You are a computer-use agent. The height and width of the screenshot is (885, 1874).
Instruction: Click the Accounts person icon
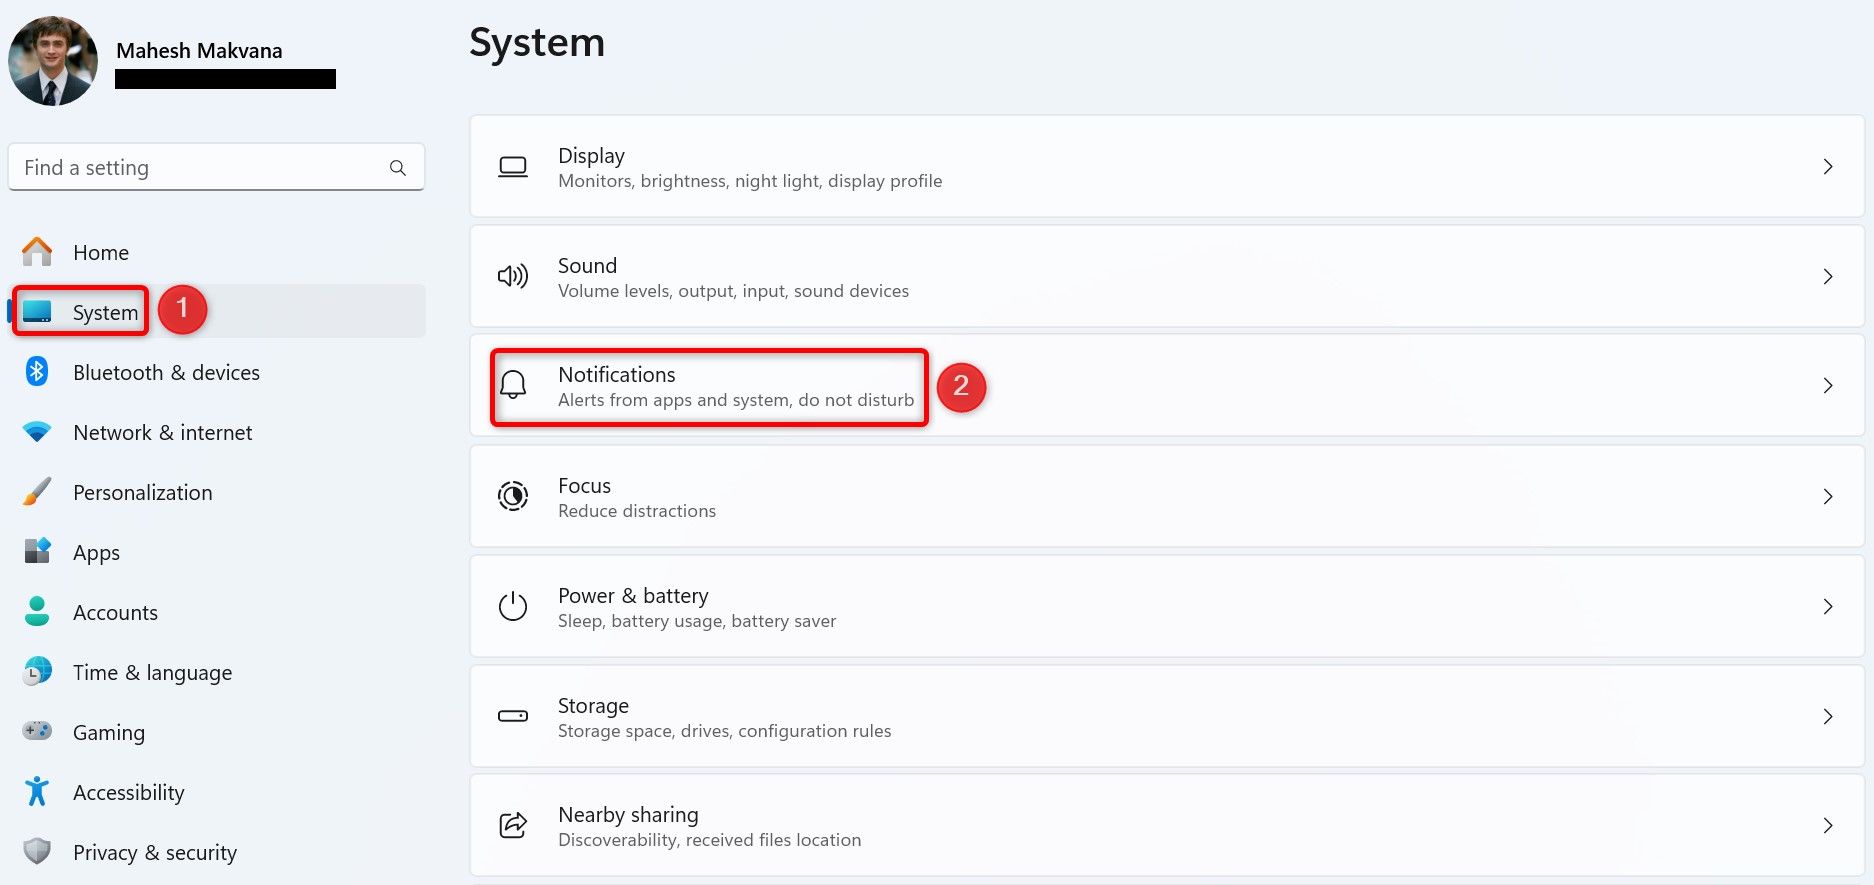(37, 612)
